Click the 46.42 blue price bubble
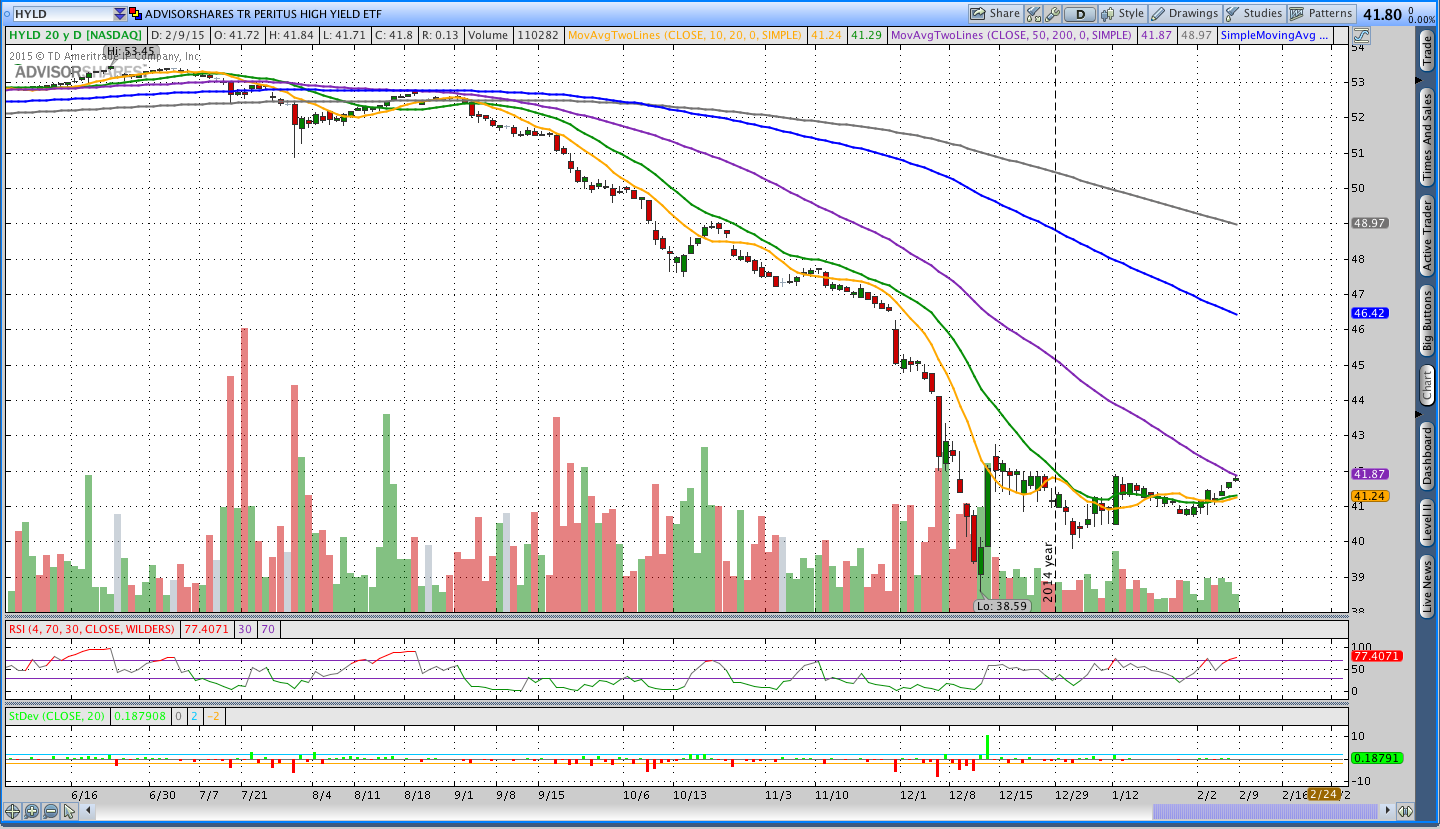 coord(1369,313)
